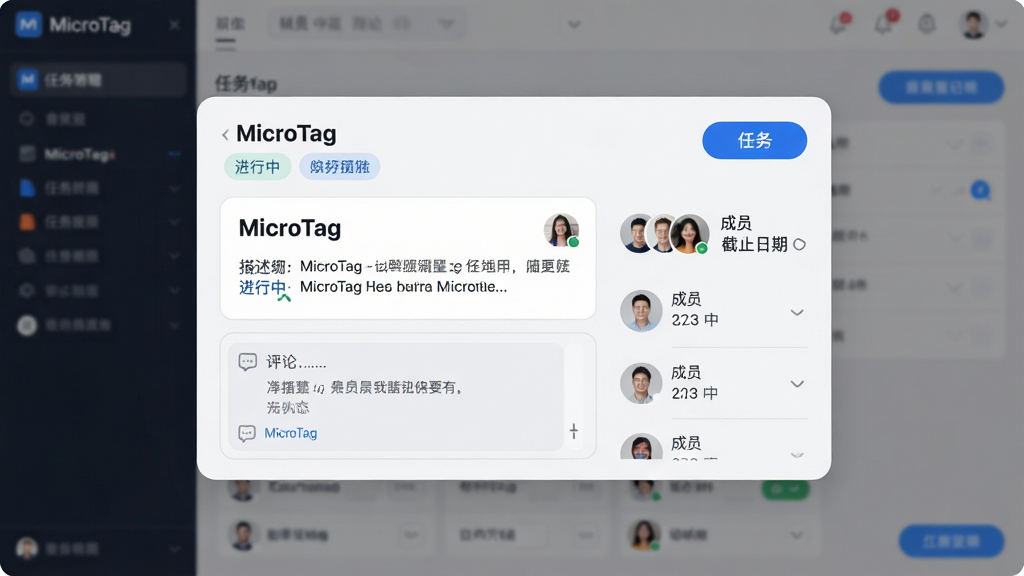Click the avatar of member with 203 中

(x=641, y=383)
